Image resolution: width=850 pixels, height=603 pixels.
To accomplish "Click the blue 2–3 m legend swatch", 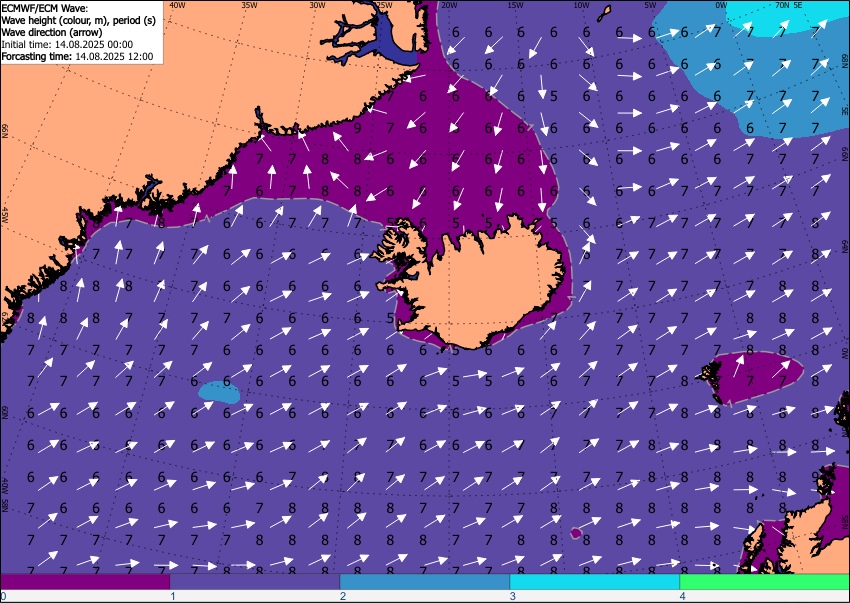I will (x=424, y=582).
